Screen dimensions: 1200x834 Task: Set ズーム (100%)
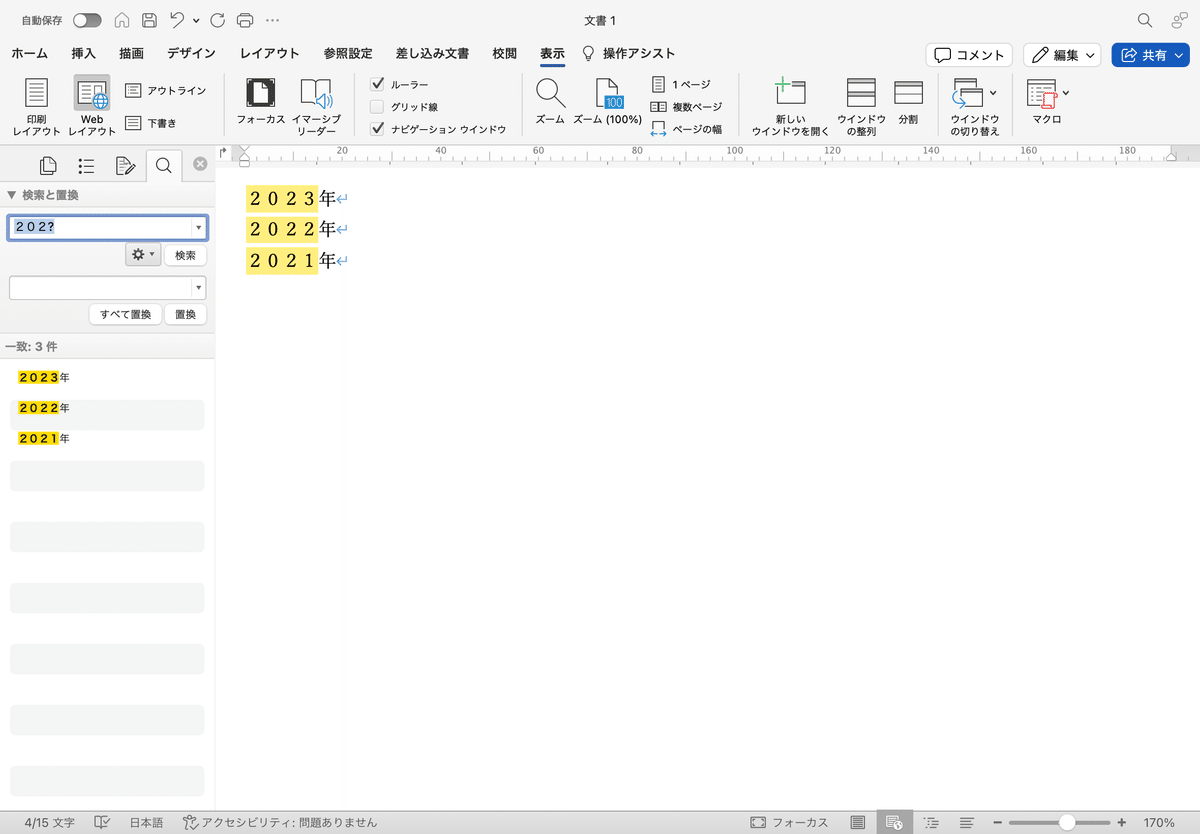click(x=607, y=102)
